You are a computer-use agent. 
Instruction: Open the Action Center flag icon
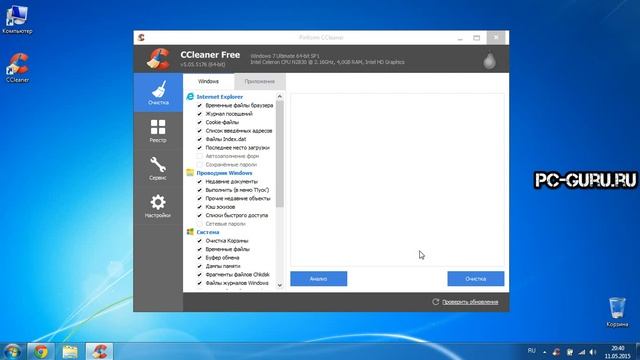pyautogui.click(x=569, y=351)
